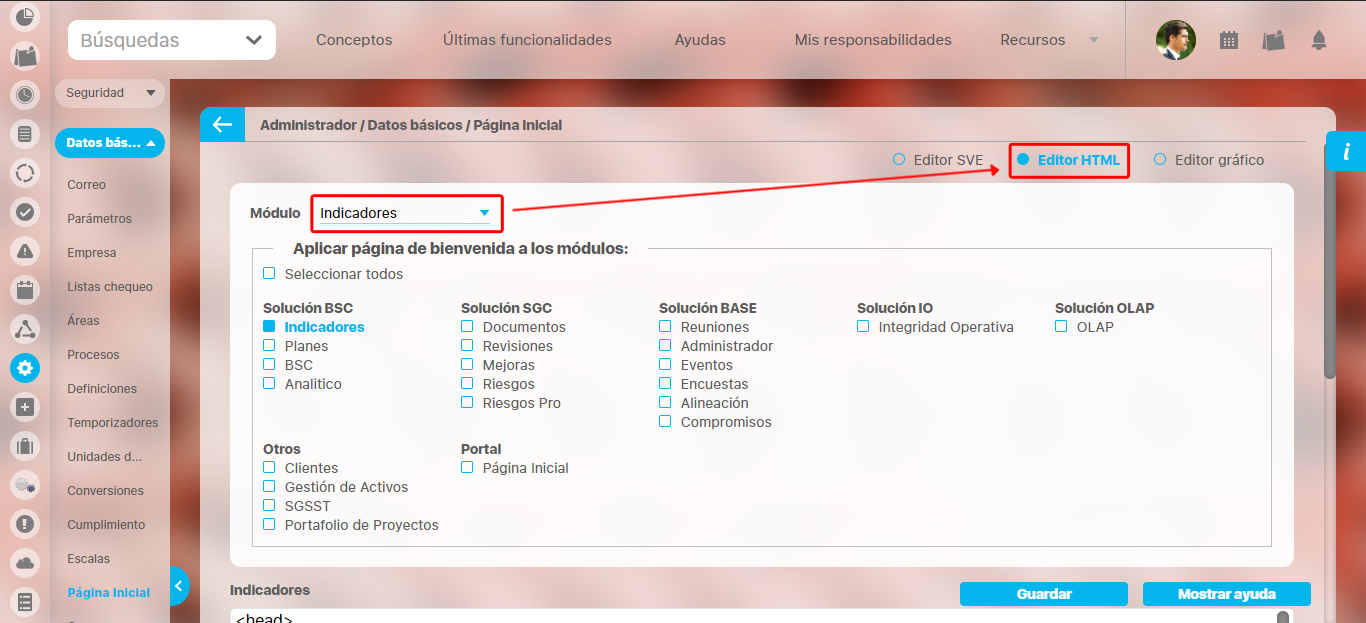Click the warning triangle sidebar icon
This screenshot has height=623, width=1366.
click(25, 250)
